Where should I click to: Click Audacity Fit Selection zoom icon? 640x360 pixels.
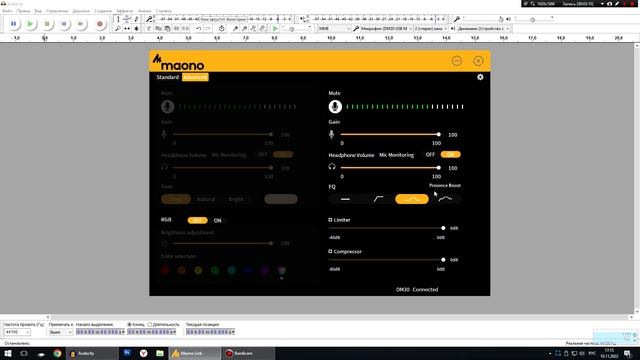tap(253, 29)
